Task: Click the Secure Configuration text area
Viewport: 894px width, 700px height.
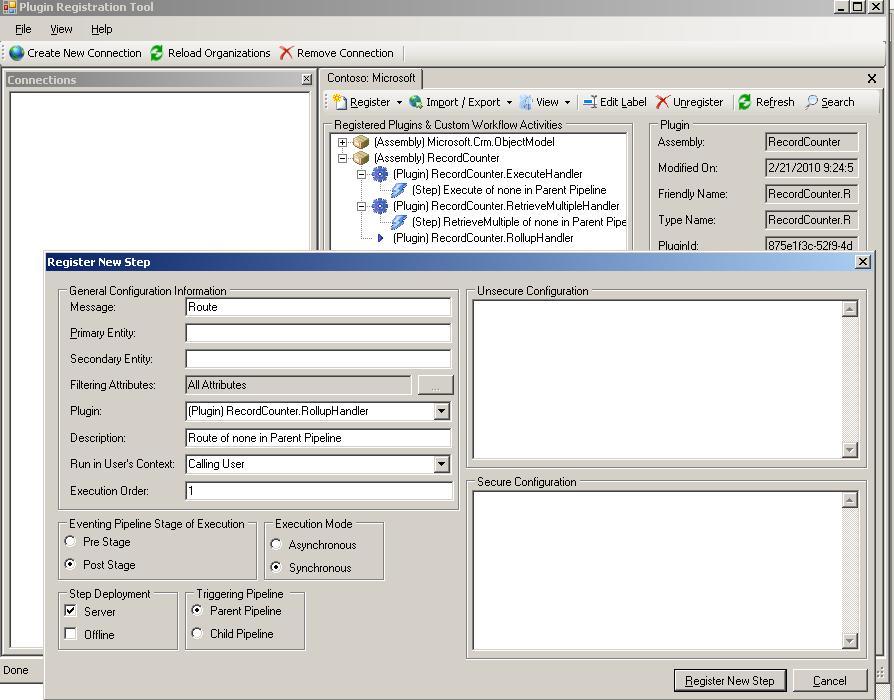Action: [x=657, y=570]
